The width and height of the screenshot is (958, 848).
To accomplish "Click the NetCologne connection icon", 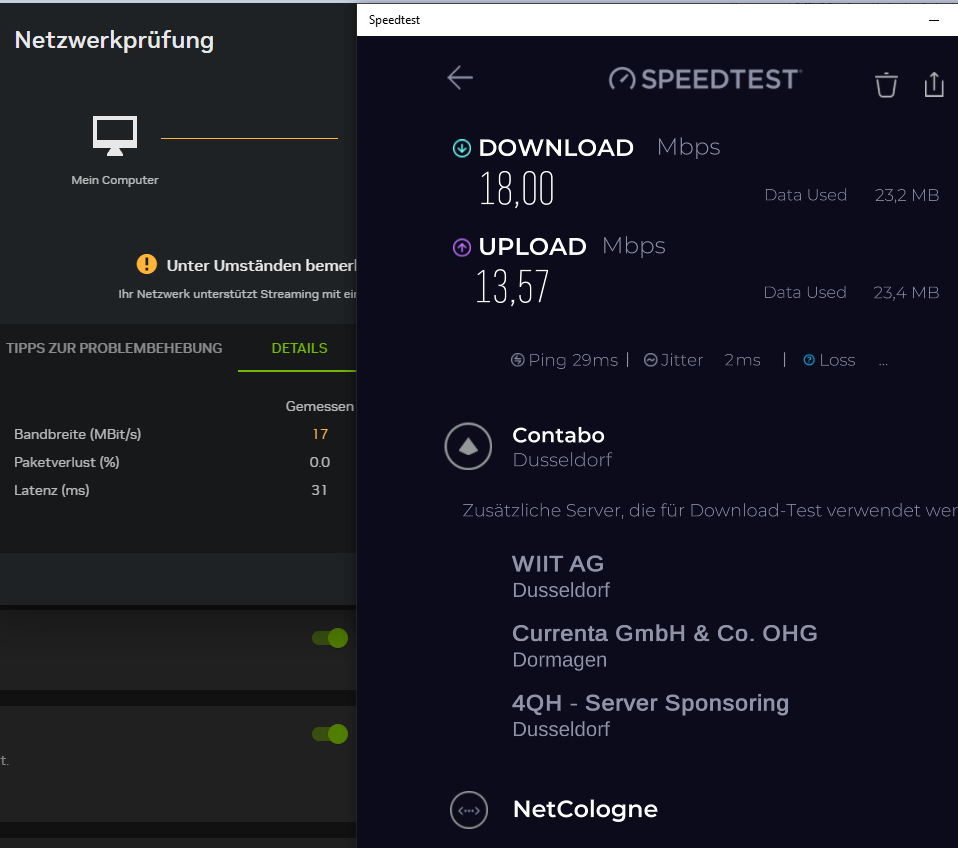I will 469,810.
